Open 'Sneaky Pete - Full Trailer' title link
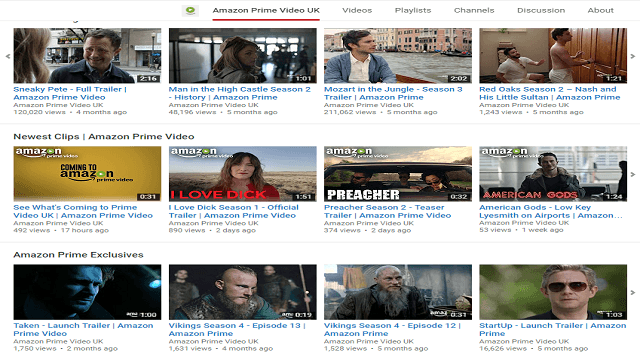640x360 pixels. tap(70, 93)
